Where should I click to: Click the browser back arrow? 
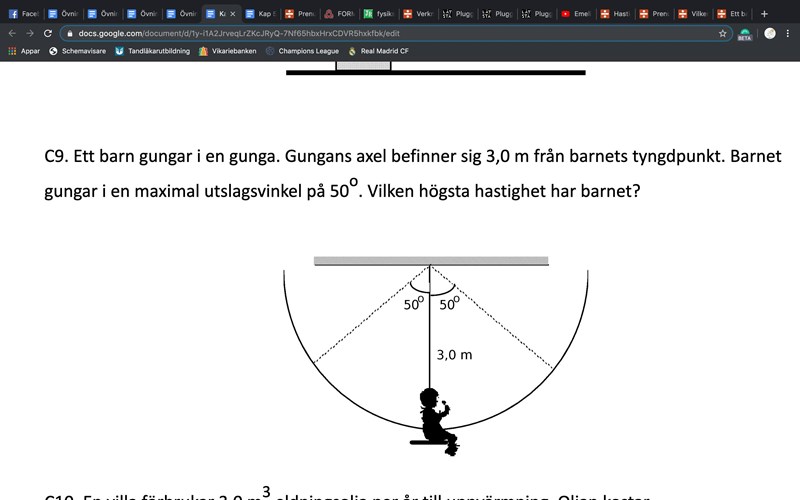[x=12, y=33]
